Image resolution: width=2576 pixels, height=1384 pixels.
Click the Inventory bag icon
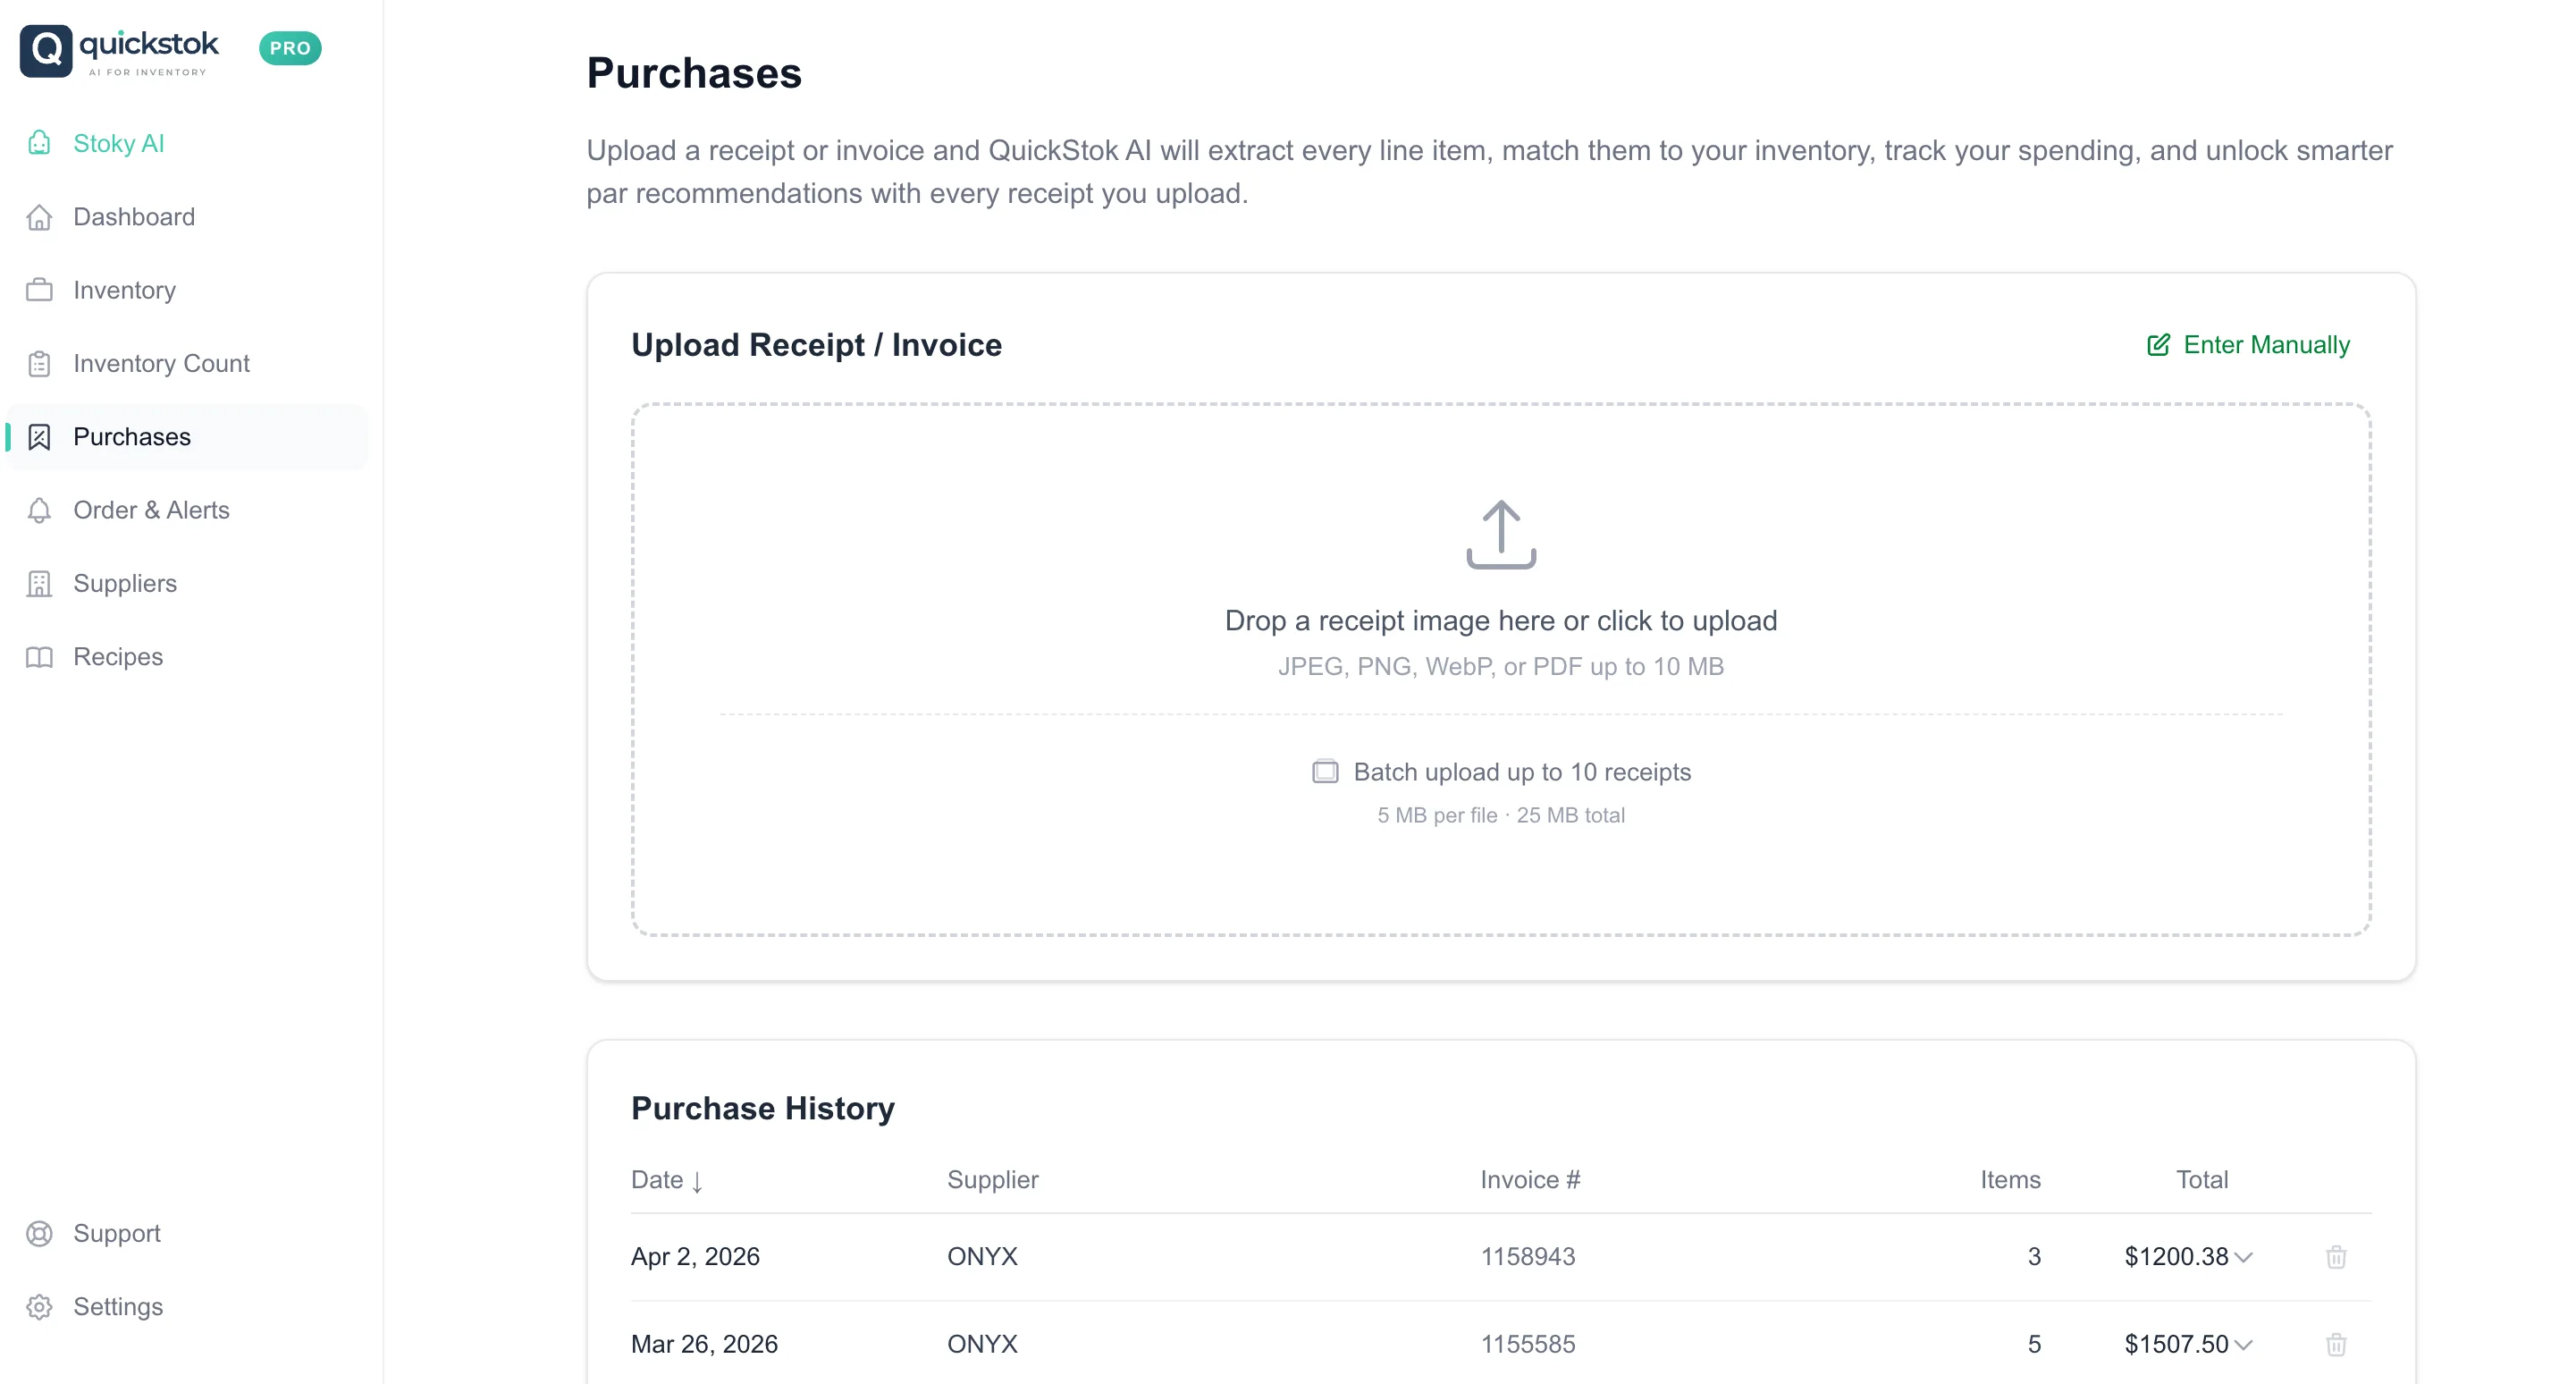click(x=39, y=290)
